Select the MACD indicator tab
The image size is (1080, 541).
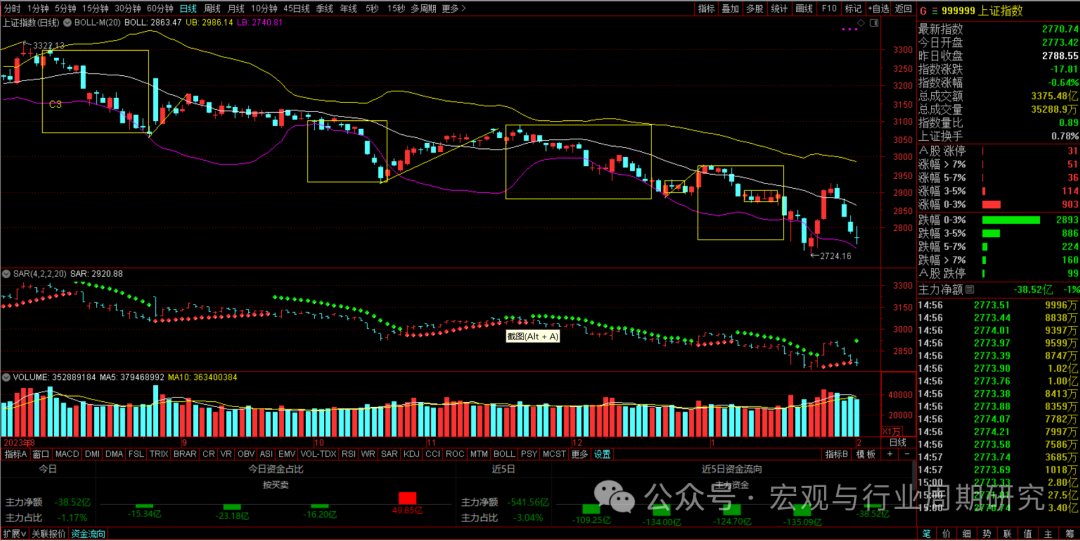[67, 454]
